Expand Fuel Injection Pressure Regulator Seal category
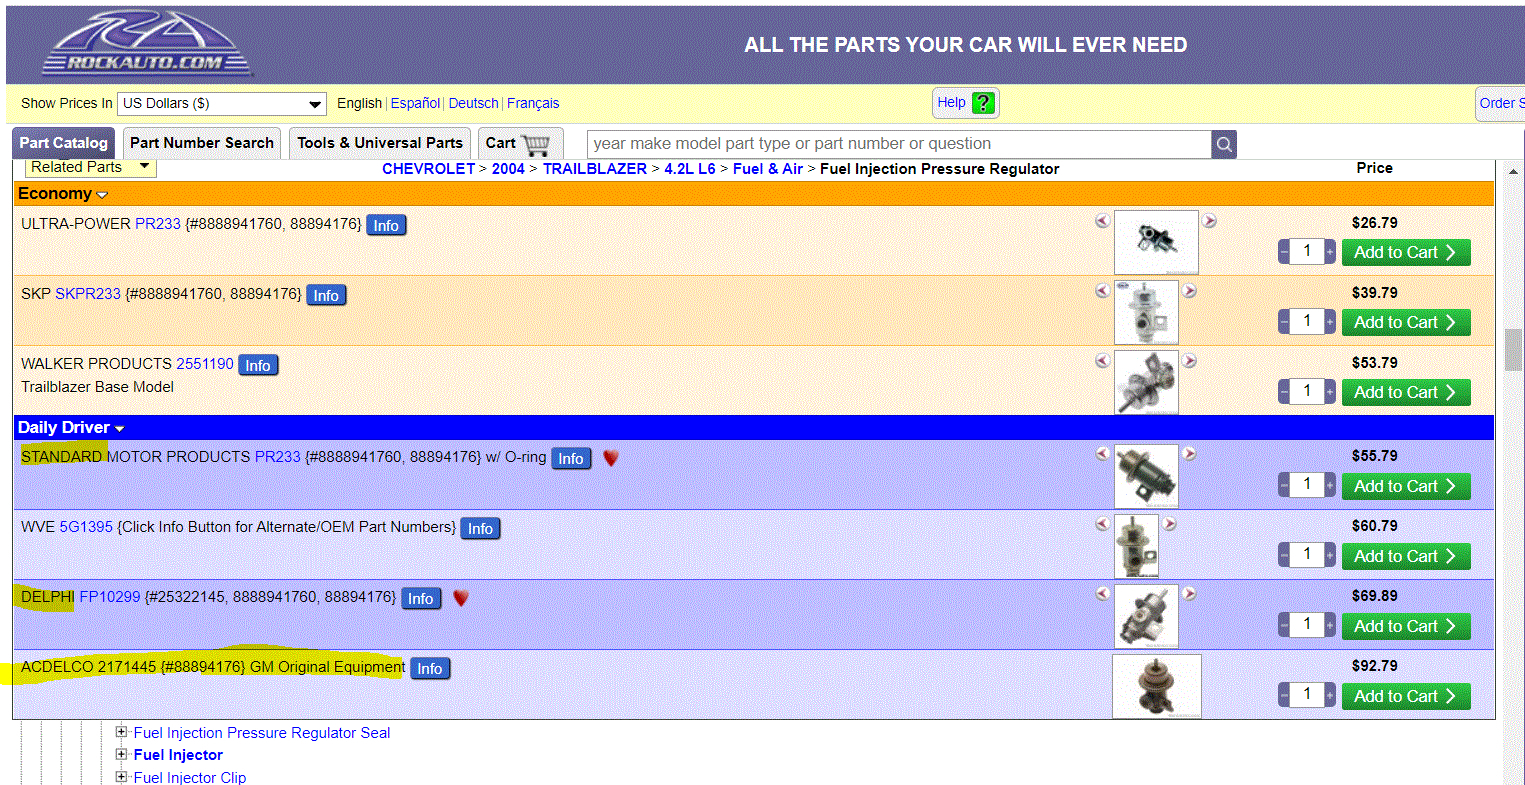 [121, 732]
